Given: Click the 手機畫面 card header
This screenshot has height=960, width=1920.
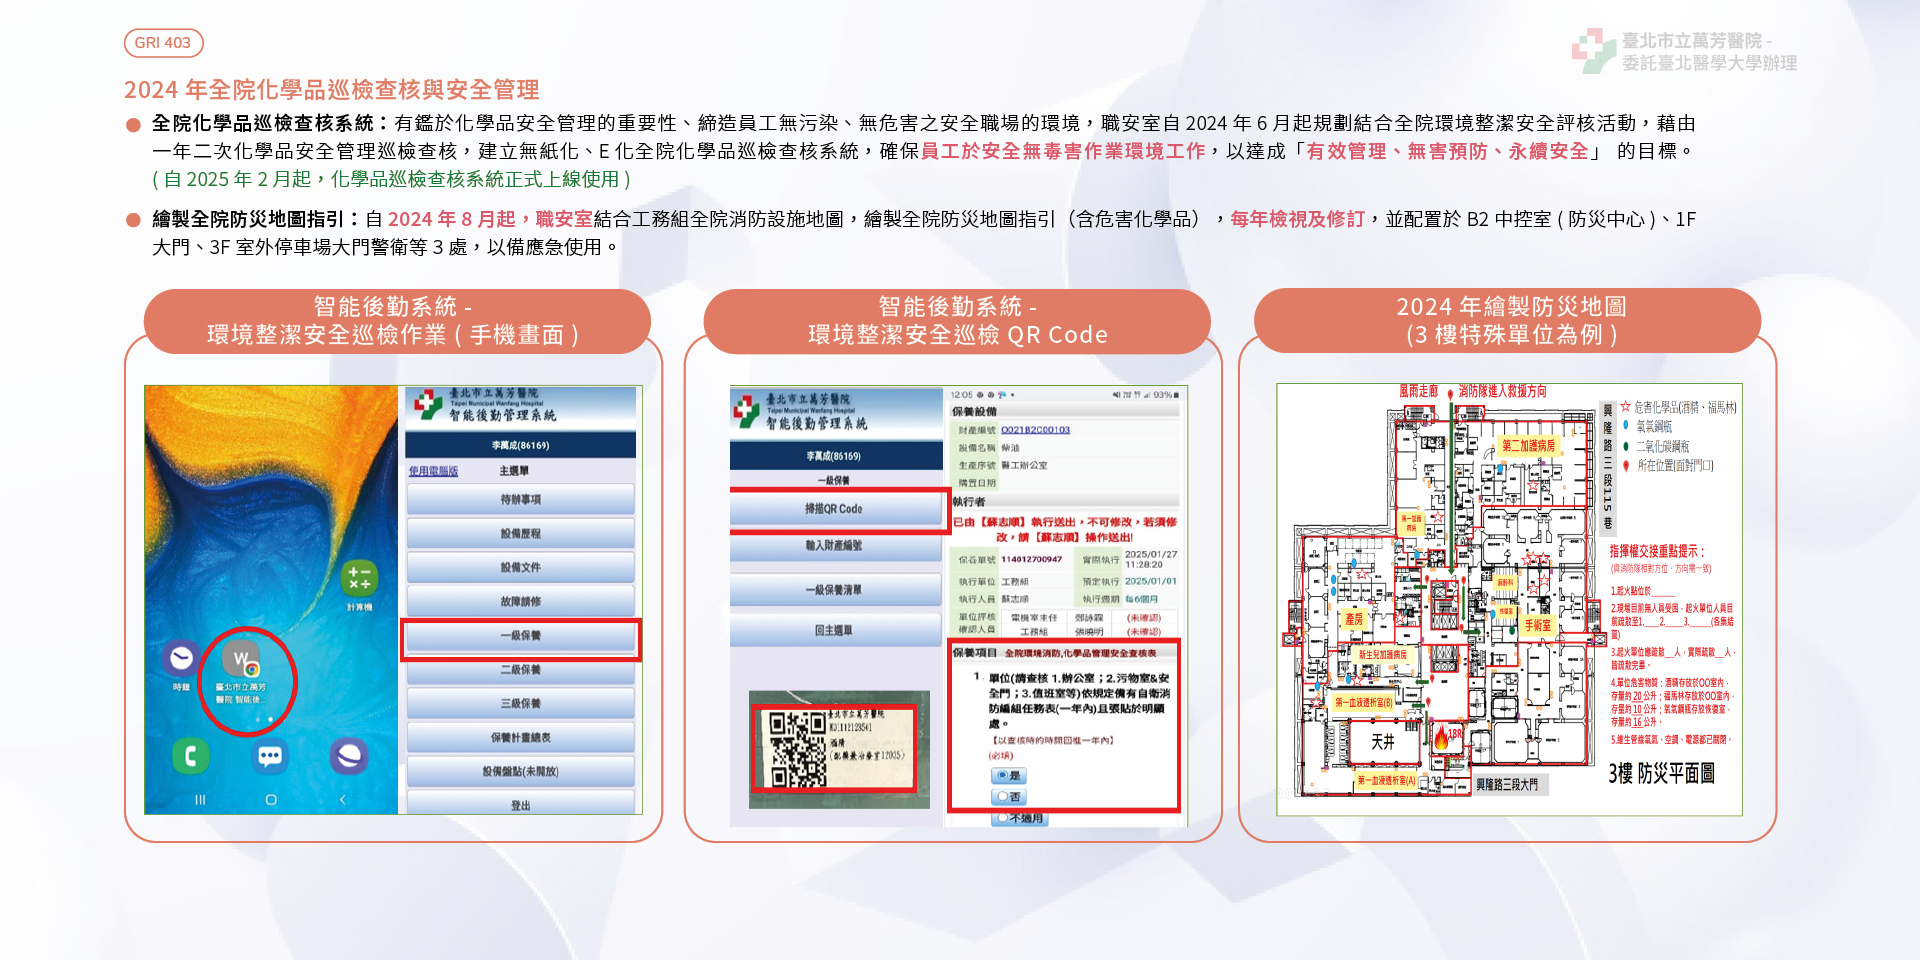Looking at the screenshot, I should coord(397,321).
